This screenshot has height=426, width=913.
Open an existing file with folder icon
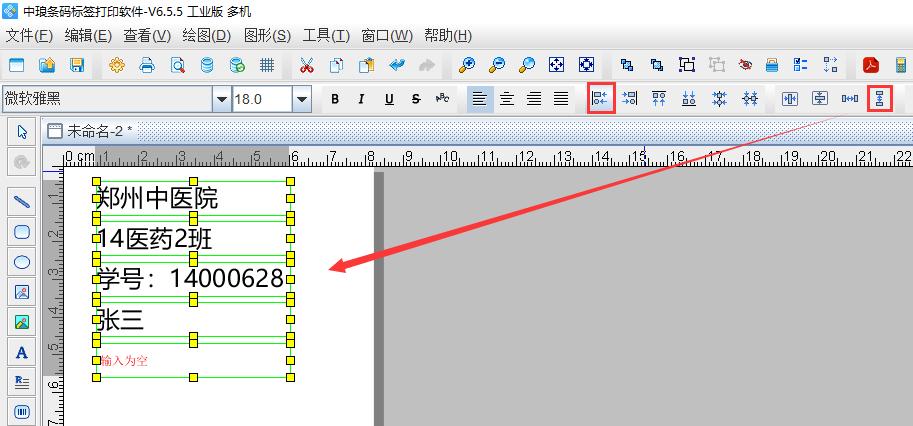tap(47, 65)
